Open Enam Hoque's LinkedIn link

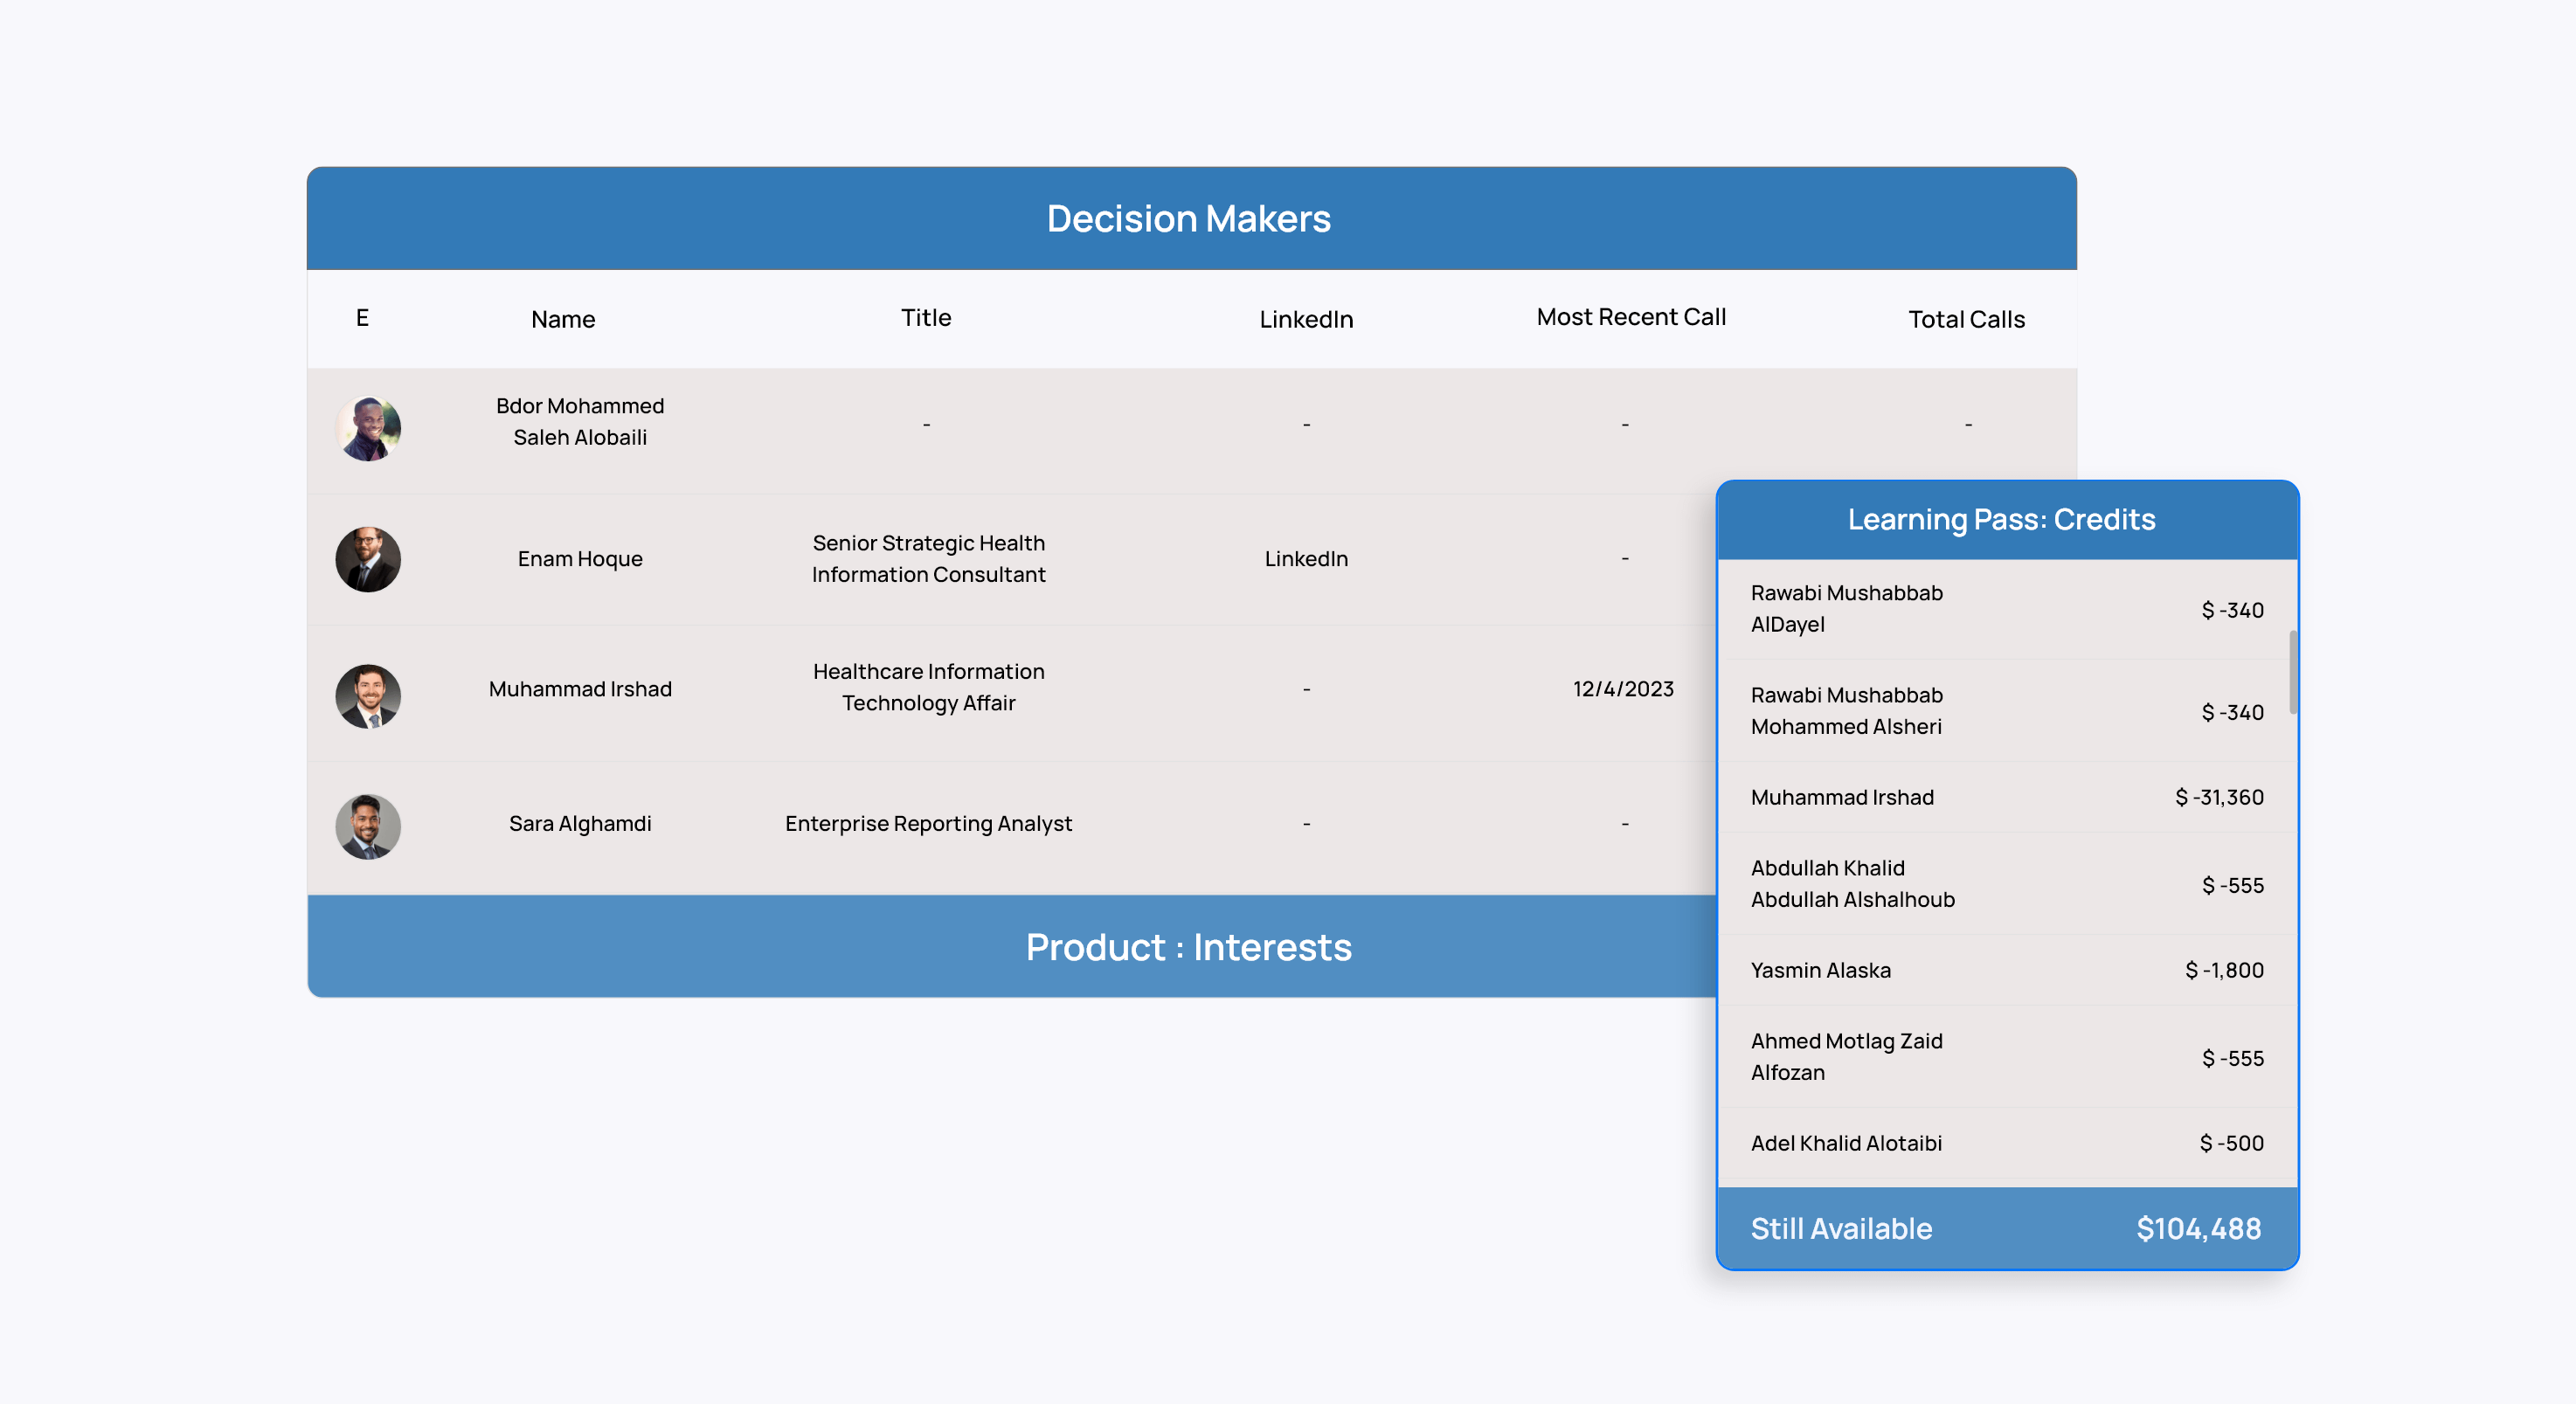(x=1306, y=559)
